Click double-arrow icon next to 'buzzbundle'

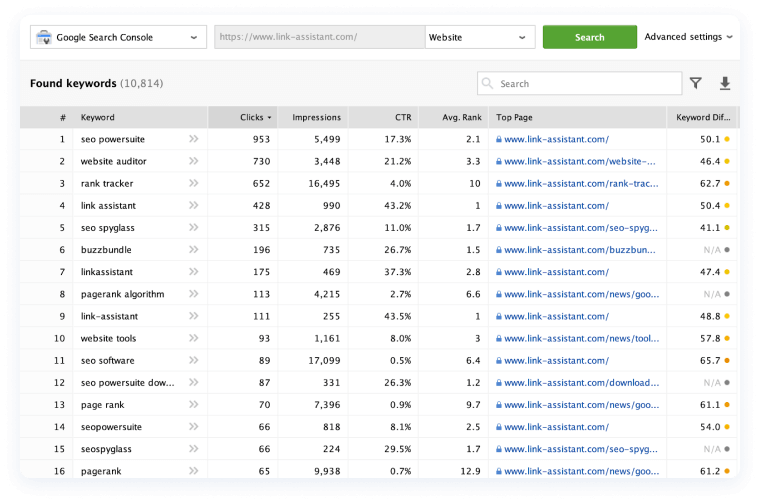(x=193, y=250)
